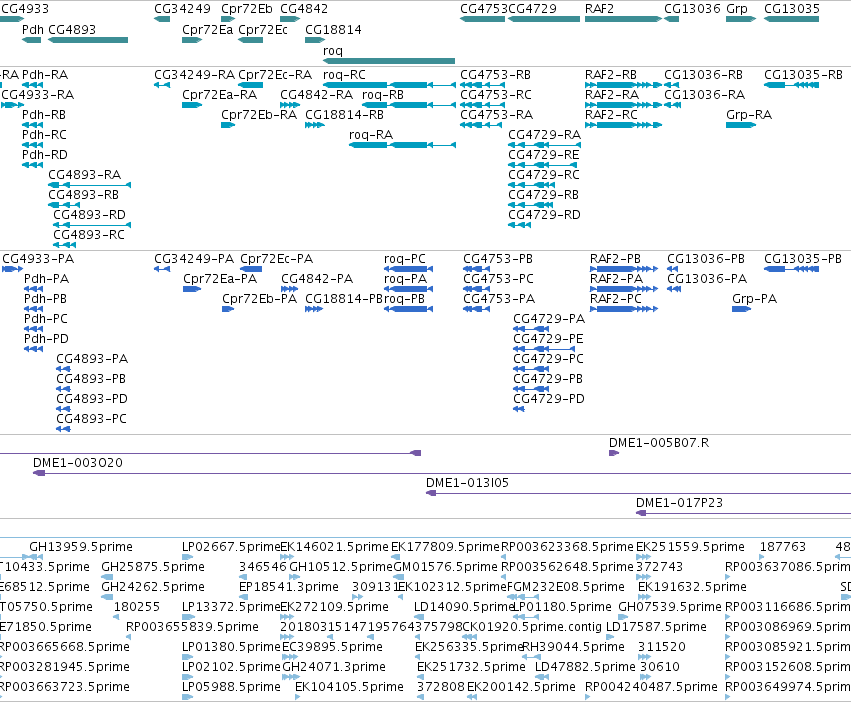The image size is (851, 702).
Task: Select EST GH25875.5prime
Action: tap(153, 567)
